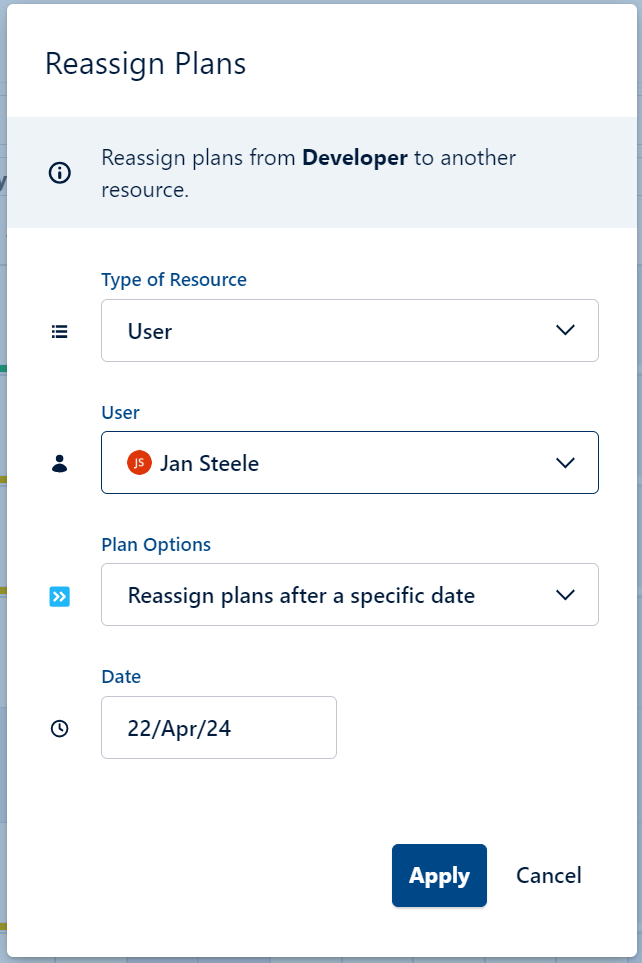Click Cancel to dismiss the dialog

[x=548, y=875]
